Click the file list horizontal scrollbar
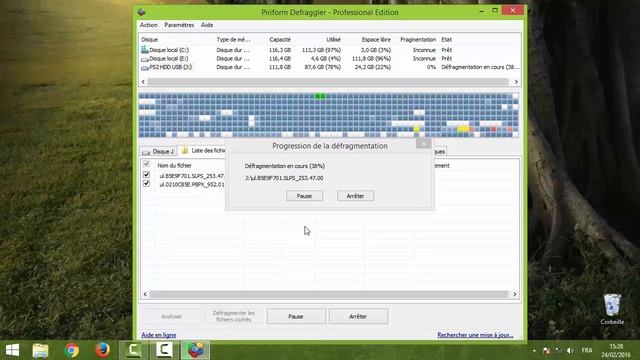This screenshot has width=640, height=360. coord(329,294)
